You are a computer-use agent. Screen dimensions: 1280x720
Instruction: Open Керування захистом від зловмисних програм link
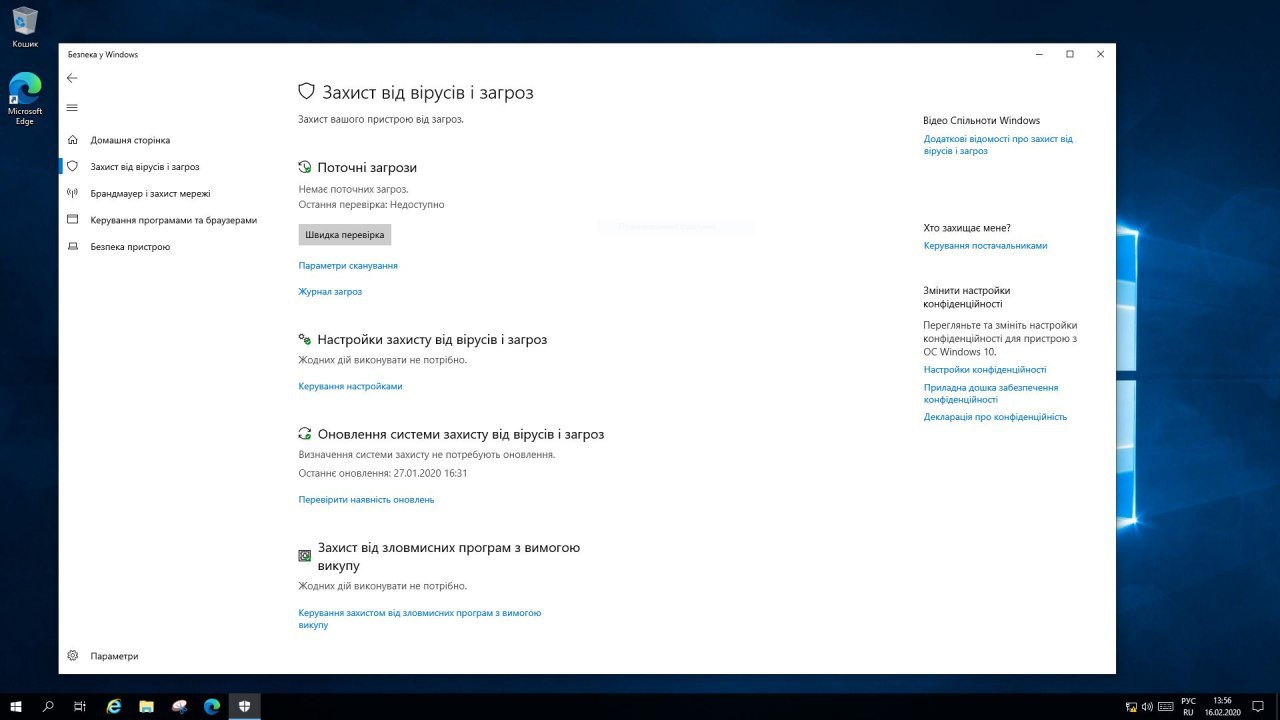point(420,618)
